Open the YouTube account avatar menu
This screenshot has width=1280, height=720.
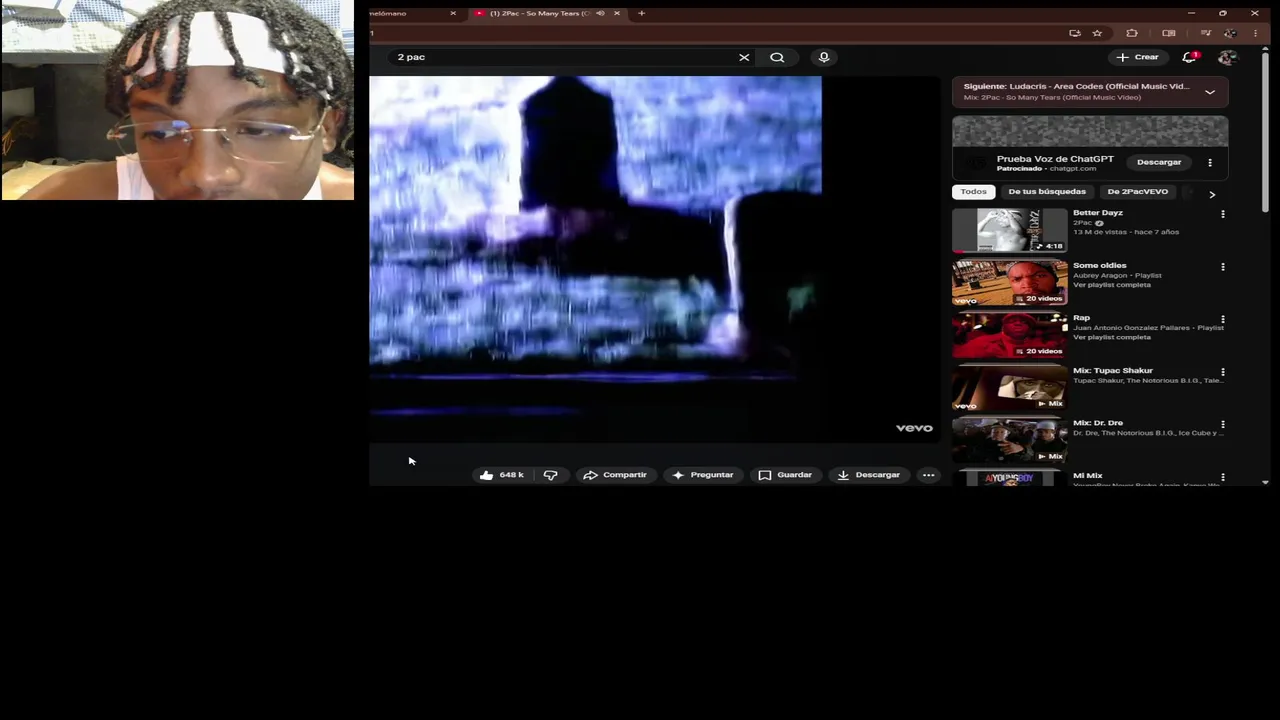point(1227,58)
